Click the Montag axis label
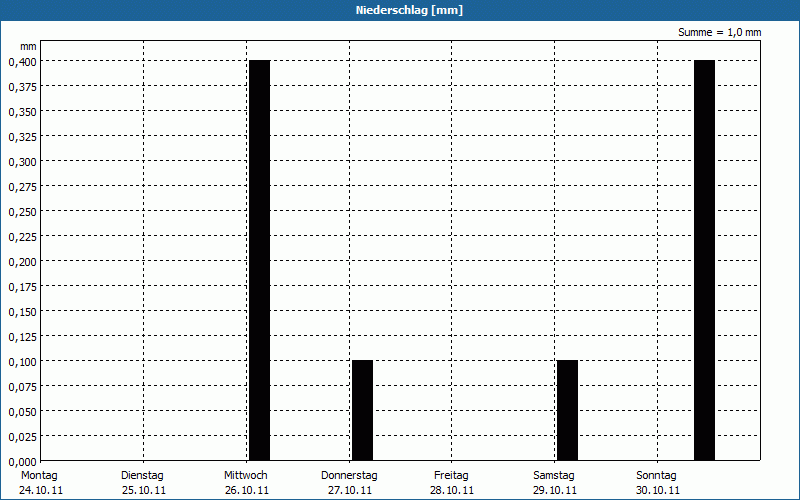This screenshot has height=500, width=800. pyautogui.click(x=39, y=475)
